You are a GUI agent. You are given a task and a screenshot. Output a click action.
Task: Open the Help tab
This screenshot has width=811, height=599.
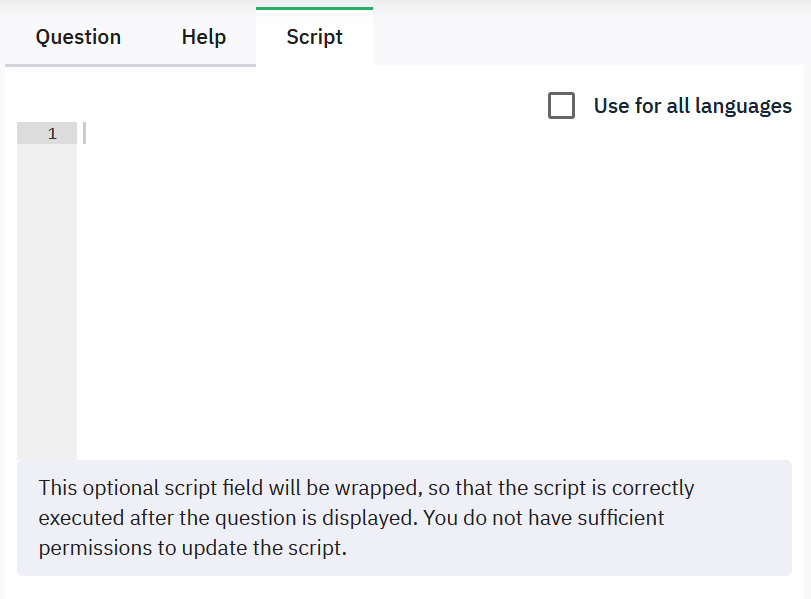(x=204, y=37)
